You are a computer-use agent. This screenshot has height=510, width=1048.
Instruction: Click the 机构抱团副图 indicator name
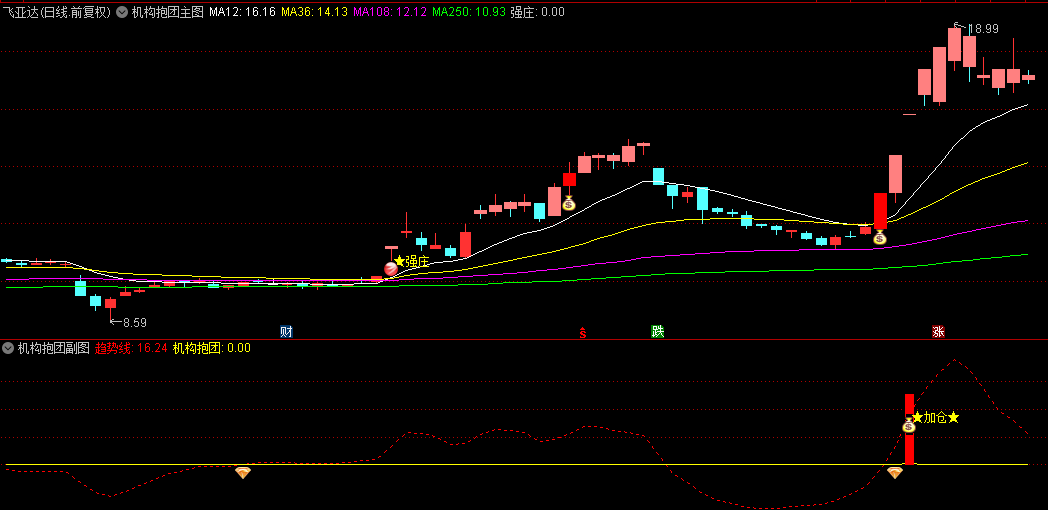[53, 348]
